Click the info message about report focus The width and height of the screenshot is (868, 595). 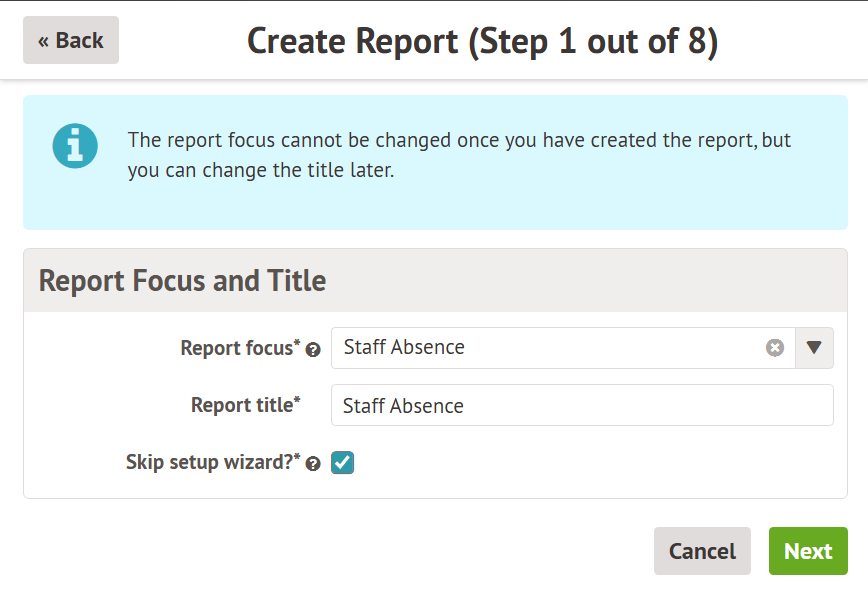pyautogui.click(x=459, y=155)
